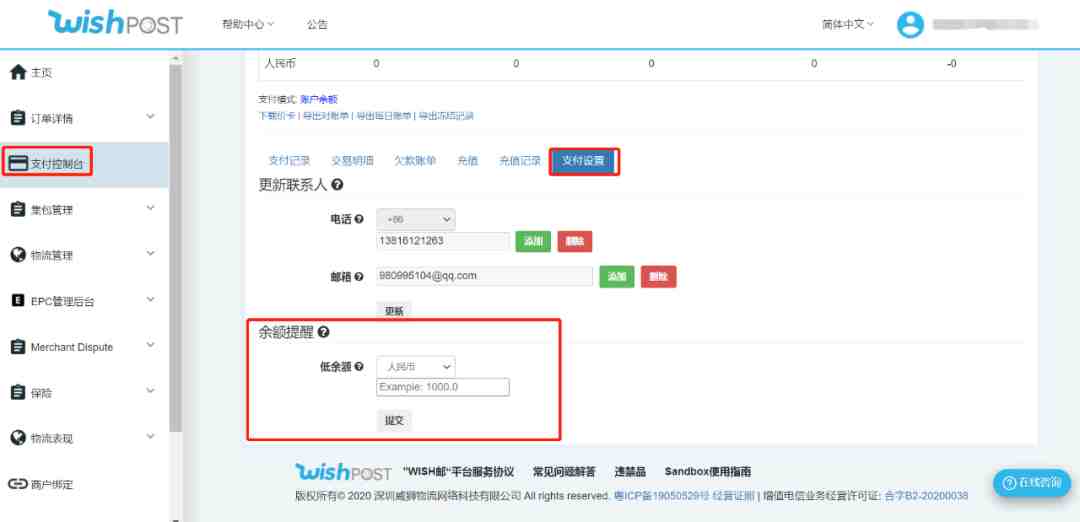Viewport: 1080px width, 522px height.
Task: Expand the 订单详情 sidebar chevron
Action: [x=151, y=117]
